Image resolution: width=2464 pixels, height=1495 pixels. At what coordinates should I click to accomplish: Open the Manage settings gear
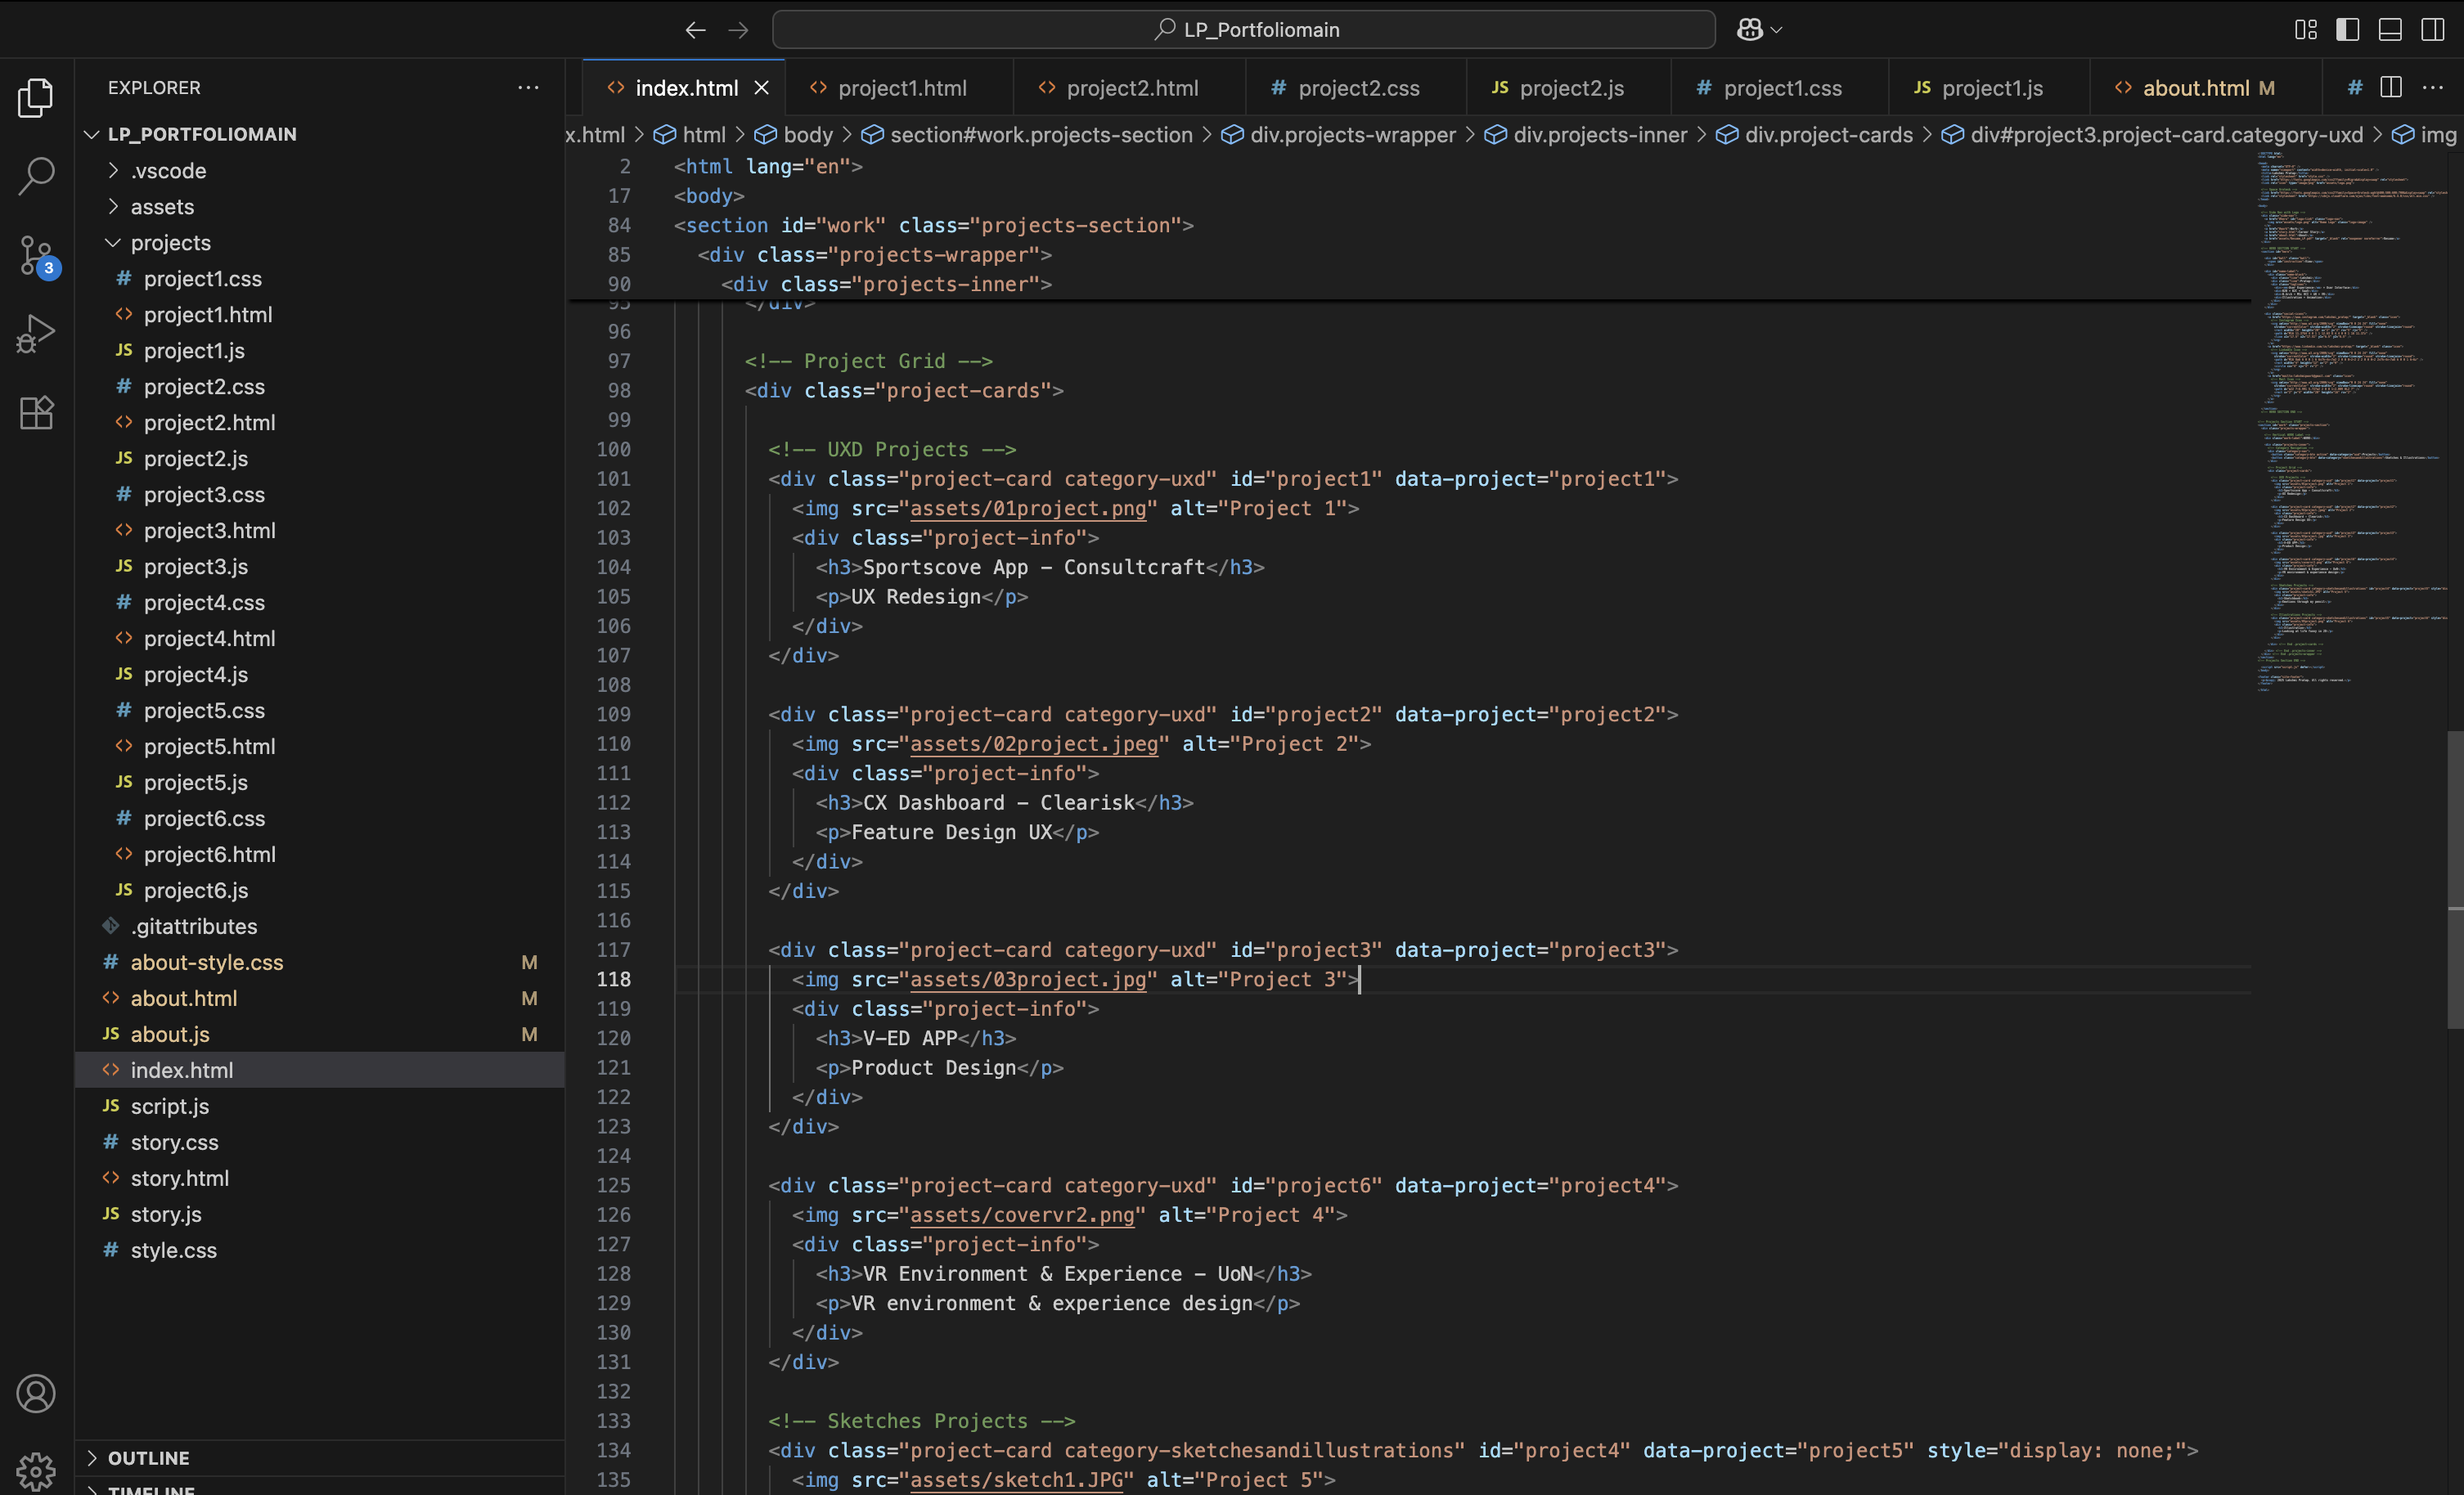tap(36, 1470)
